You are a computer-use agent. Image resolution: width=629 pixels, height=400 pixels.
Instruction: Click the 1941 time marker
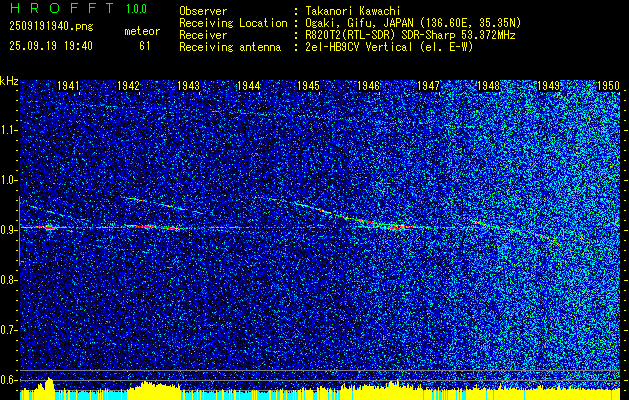point(69,86)
